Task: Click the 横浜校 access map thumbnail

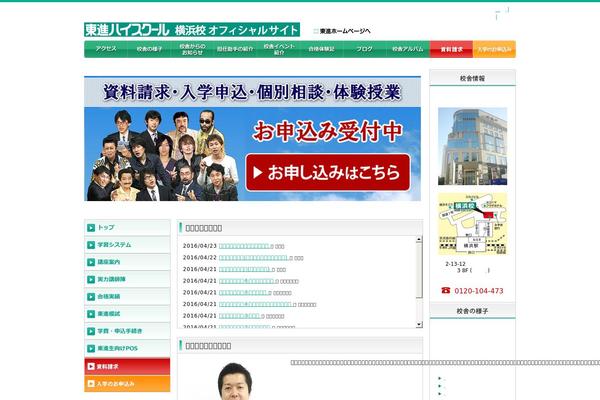Action: pos(473,224)
